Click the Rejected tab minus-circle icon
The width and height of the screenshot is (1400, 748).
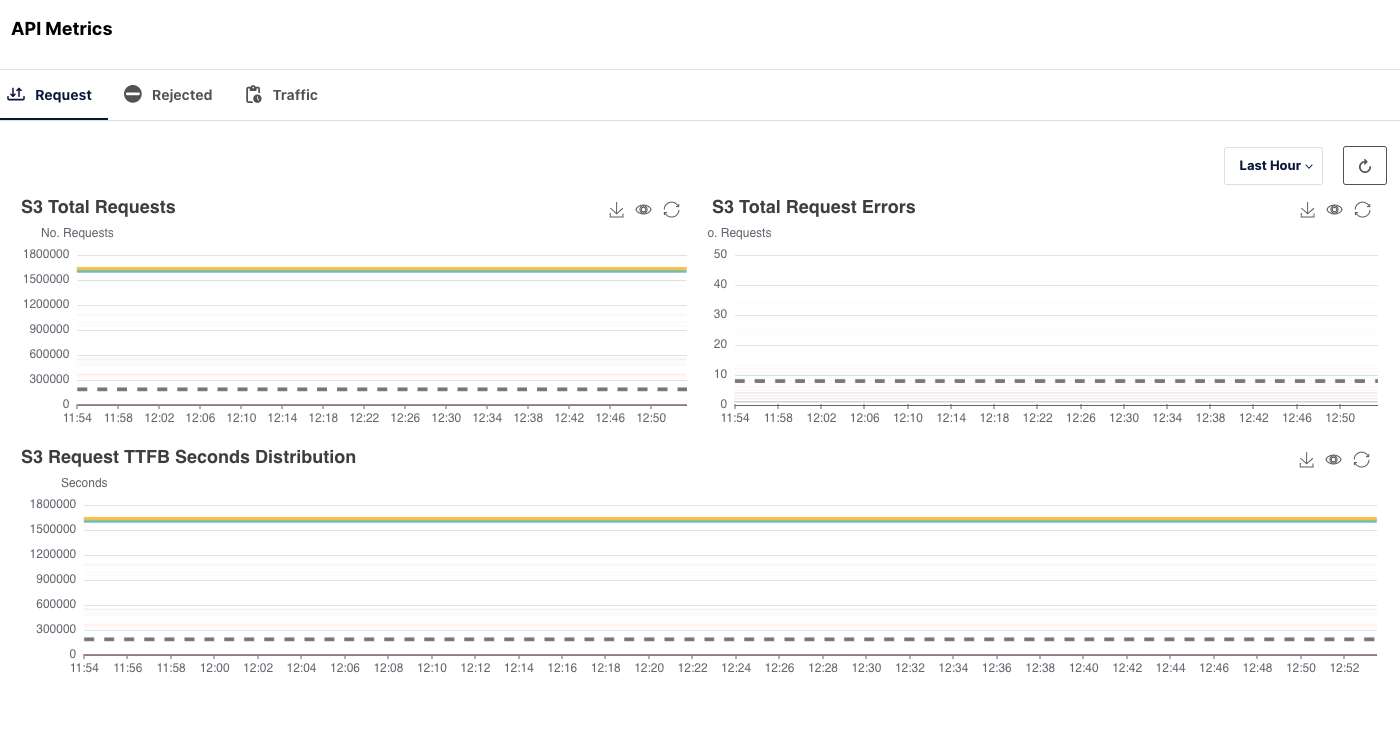coord(133,94)
